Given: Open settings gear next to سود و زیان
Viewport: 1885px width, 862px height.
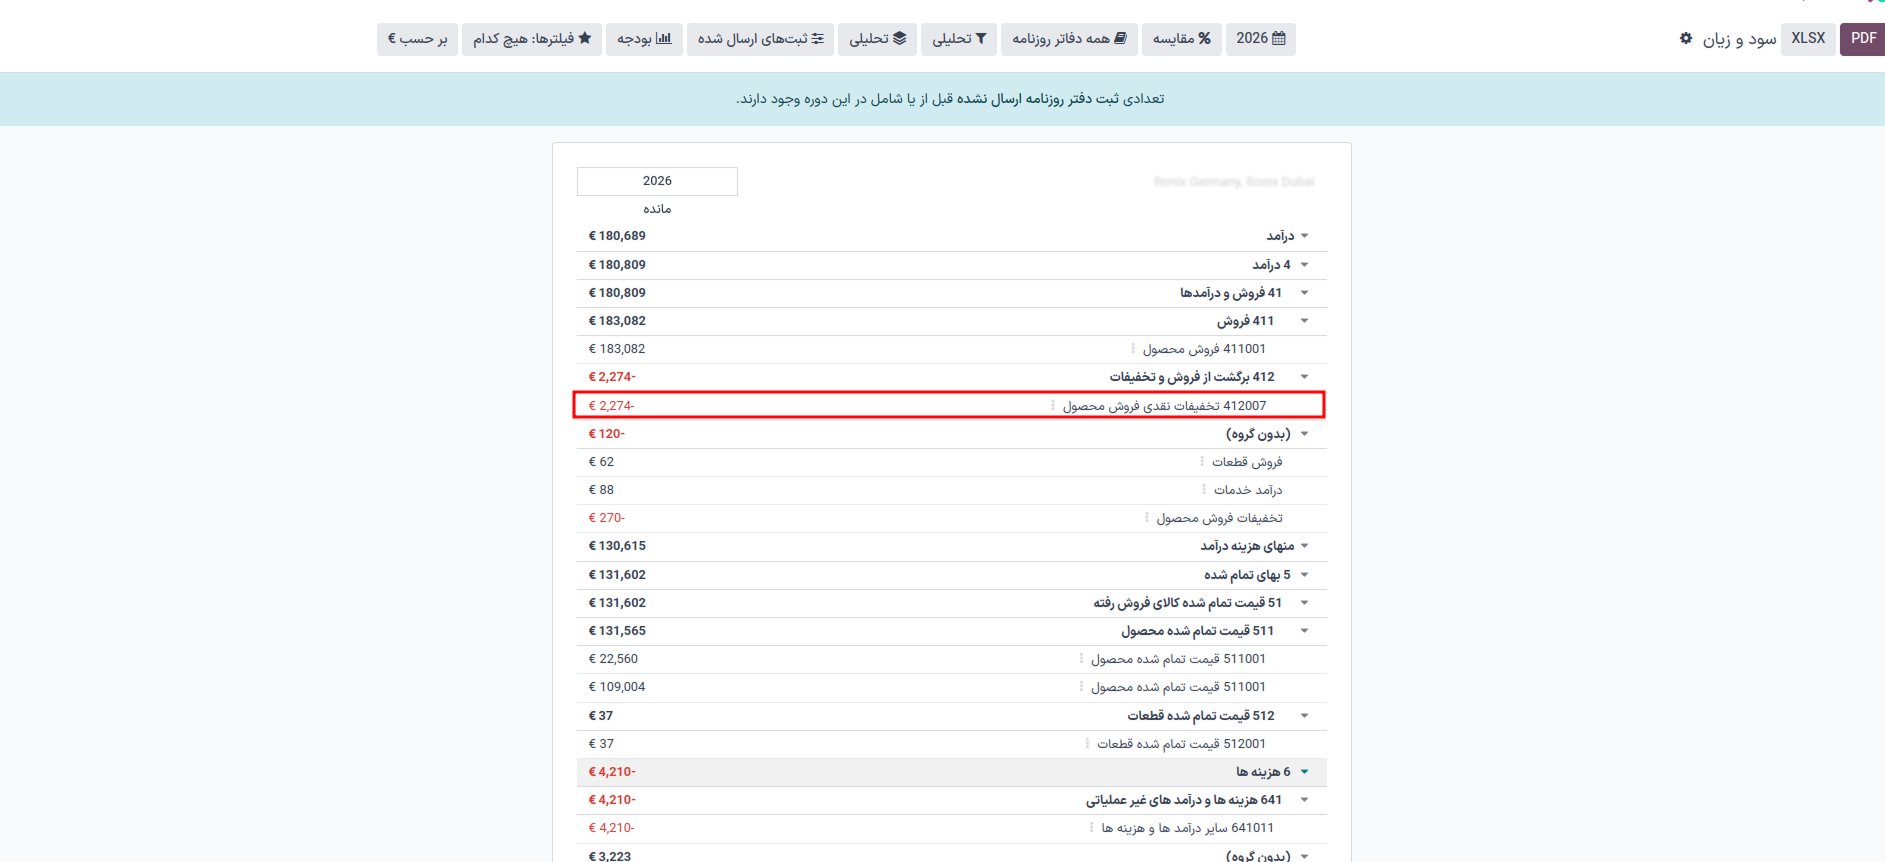Looking at the screenshot, I should pyautogui.click(x=1686, y=38).
